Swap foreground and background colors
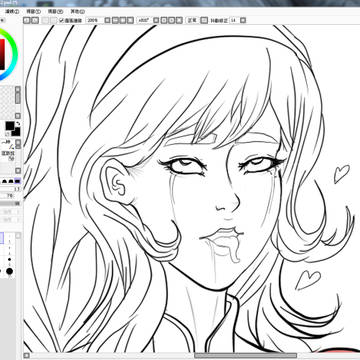Image resolution: width=360 pixels, height=360 pixels. pos(18,124)
